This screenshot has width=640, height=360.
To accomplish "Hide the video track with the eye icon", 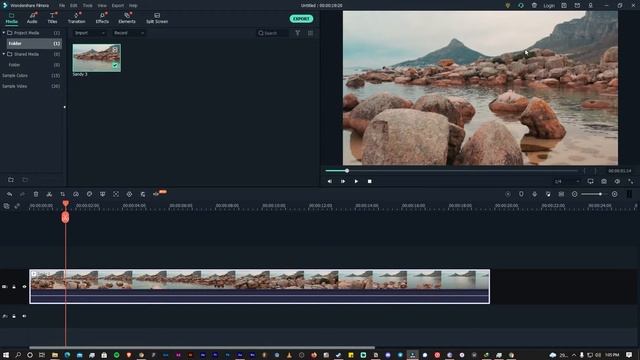I will tap(24, 287).
